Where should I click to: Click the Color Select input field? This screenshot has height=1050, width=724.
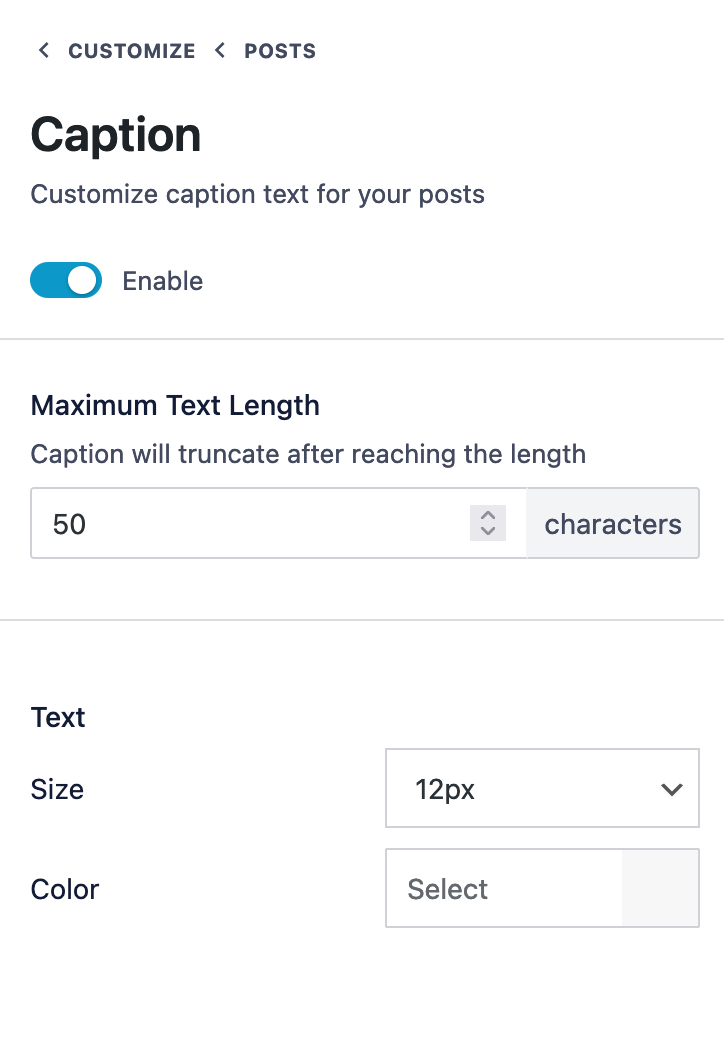[503, 889]
